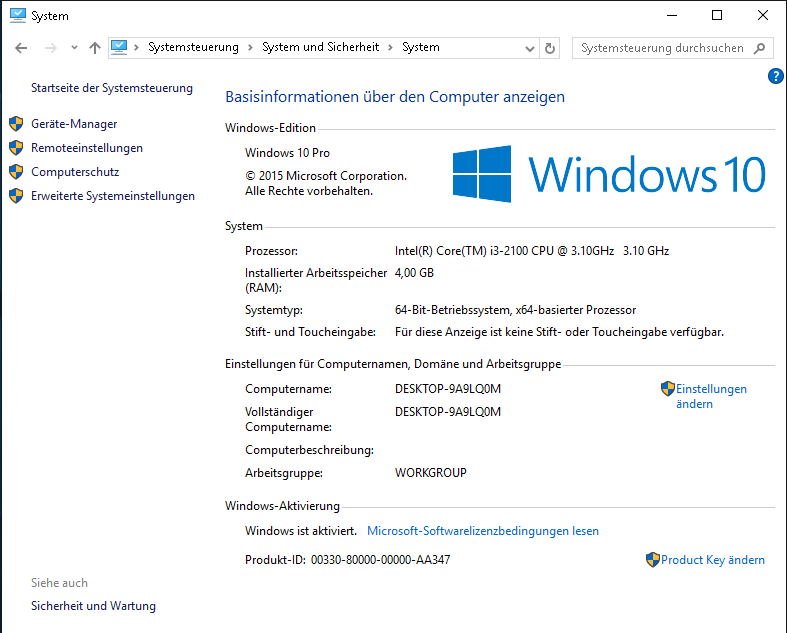This screenshot has height=633, width=787.
Task: Read Microsoft-Softwarelizenzbedingungen lesen link
Action: tap(483, 531)
